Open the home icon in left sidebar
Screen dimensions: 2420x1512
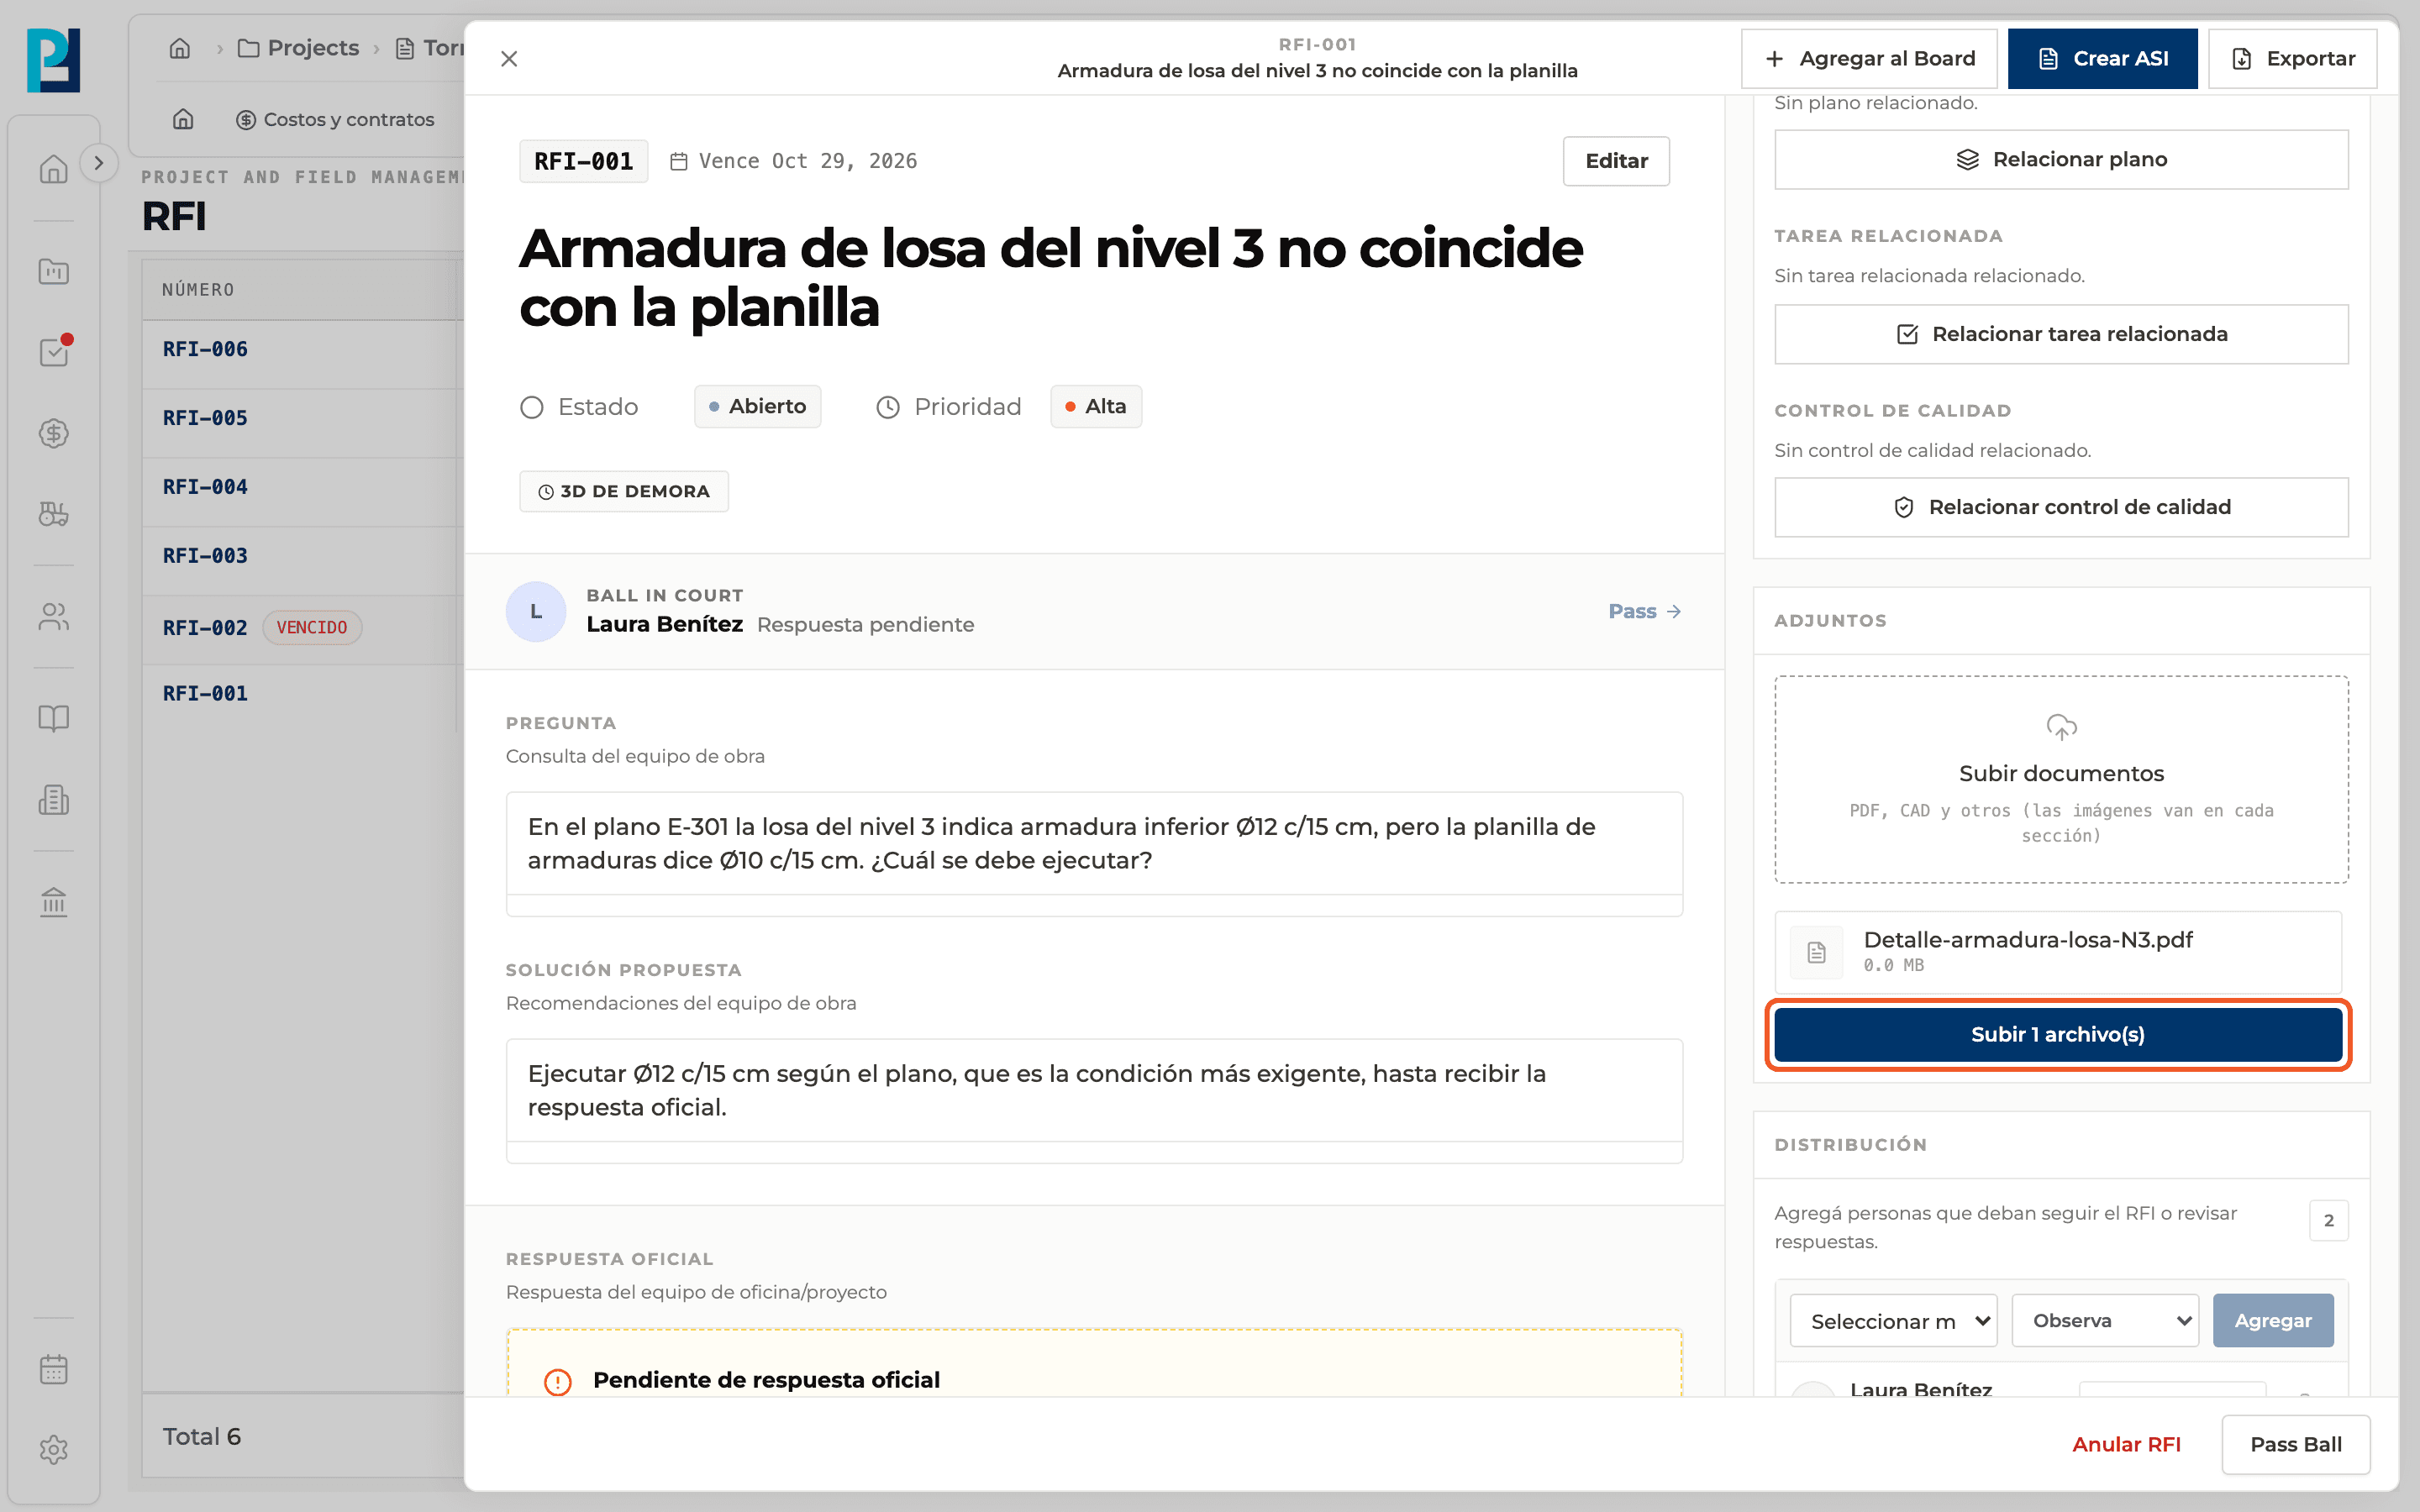(x=54, y=168)
